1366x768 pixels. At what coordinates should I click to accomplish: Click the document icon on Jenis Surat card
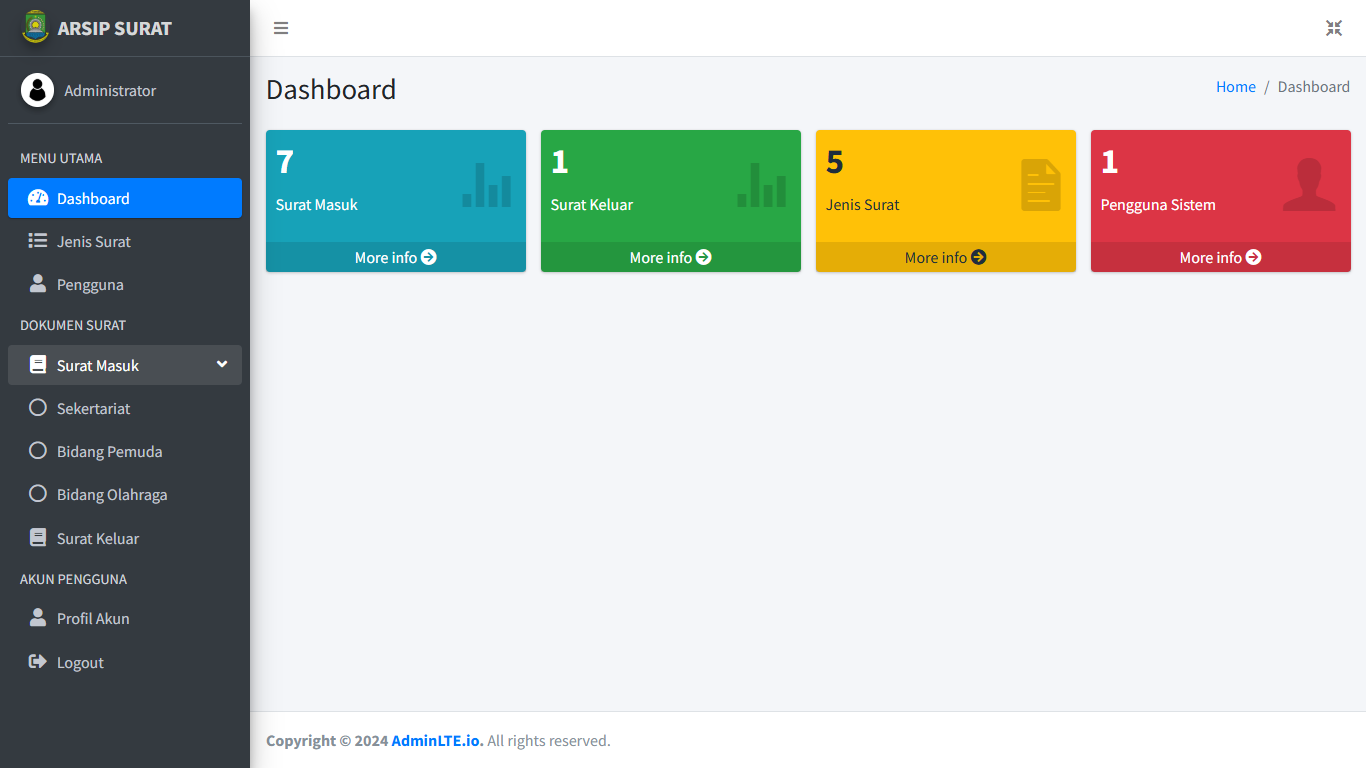pos(1040,185)
